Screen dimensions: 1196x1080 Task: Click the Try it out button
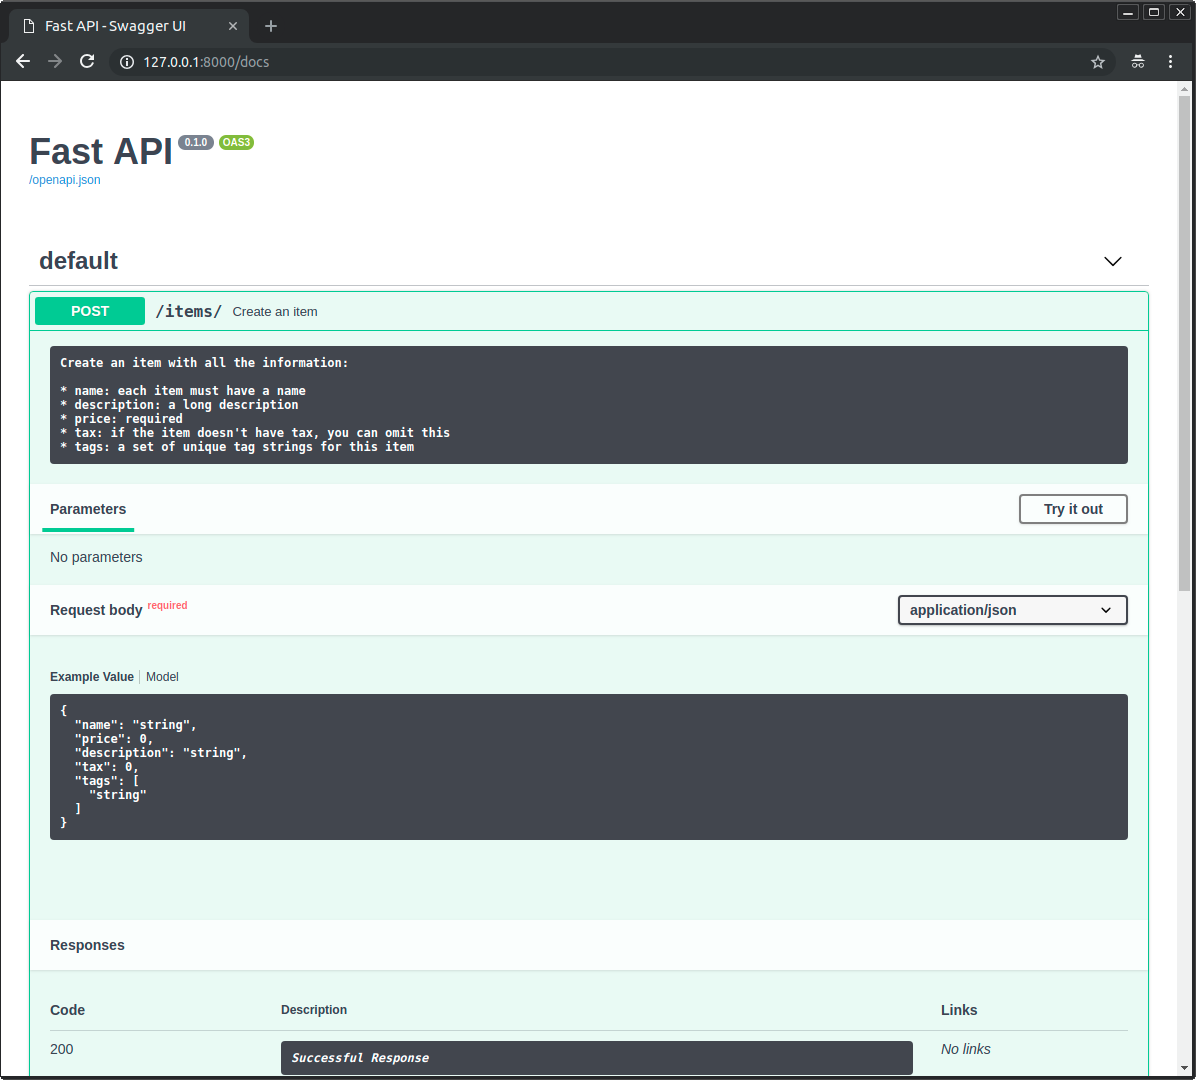[1073, 509]
